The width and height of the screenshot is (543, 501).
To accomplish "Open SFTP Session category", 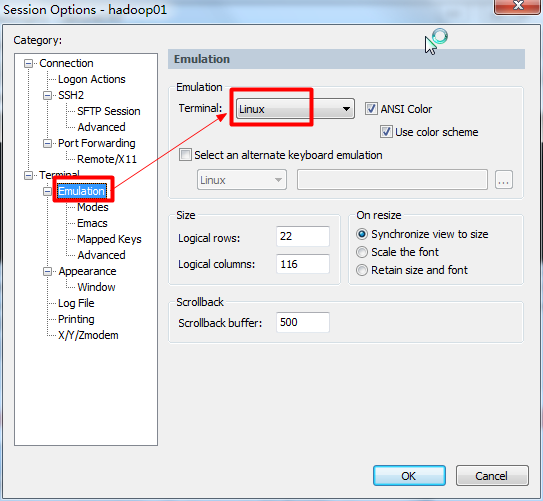I will point(109,111).
